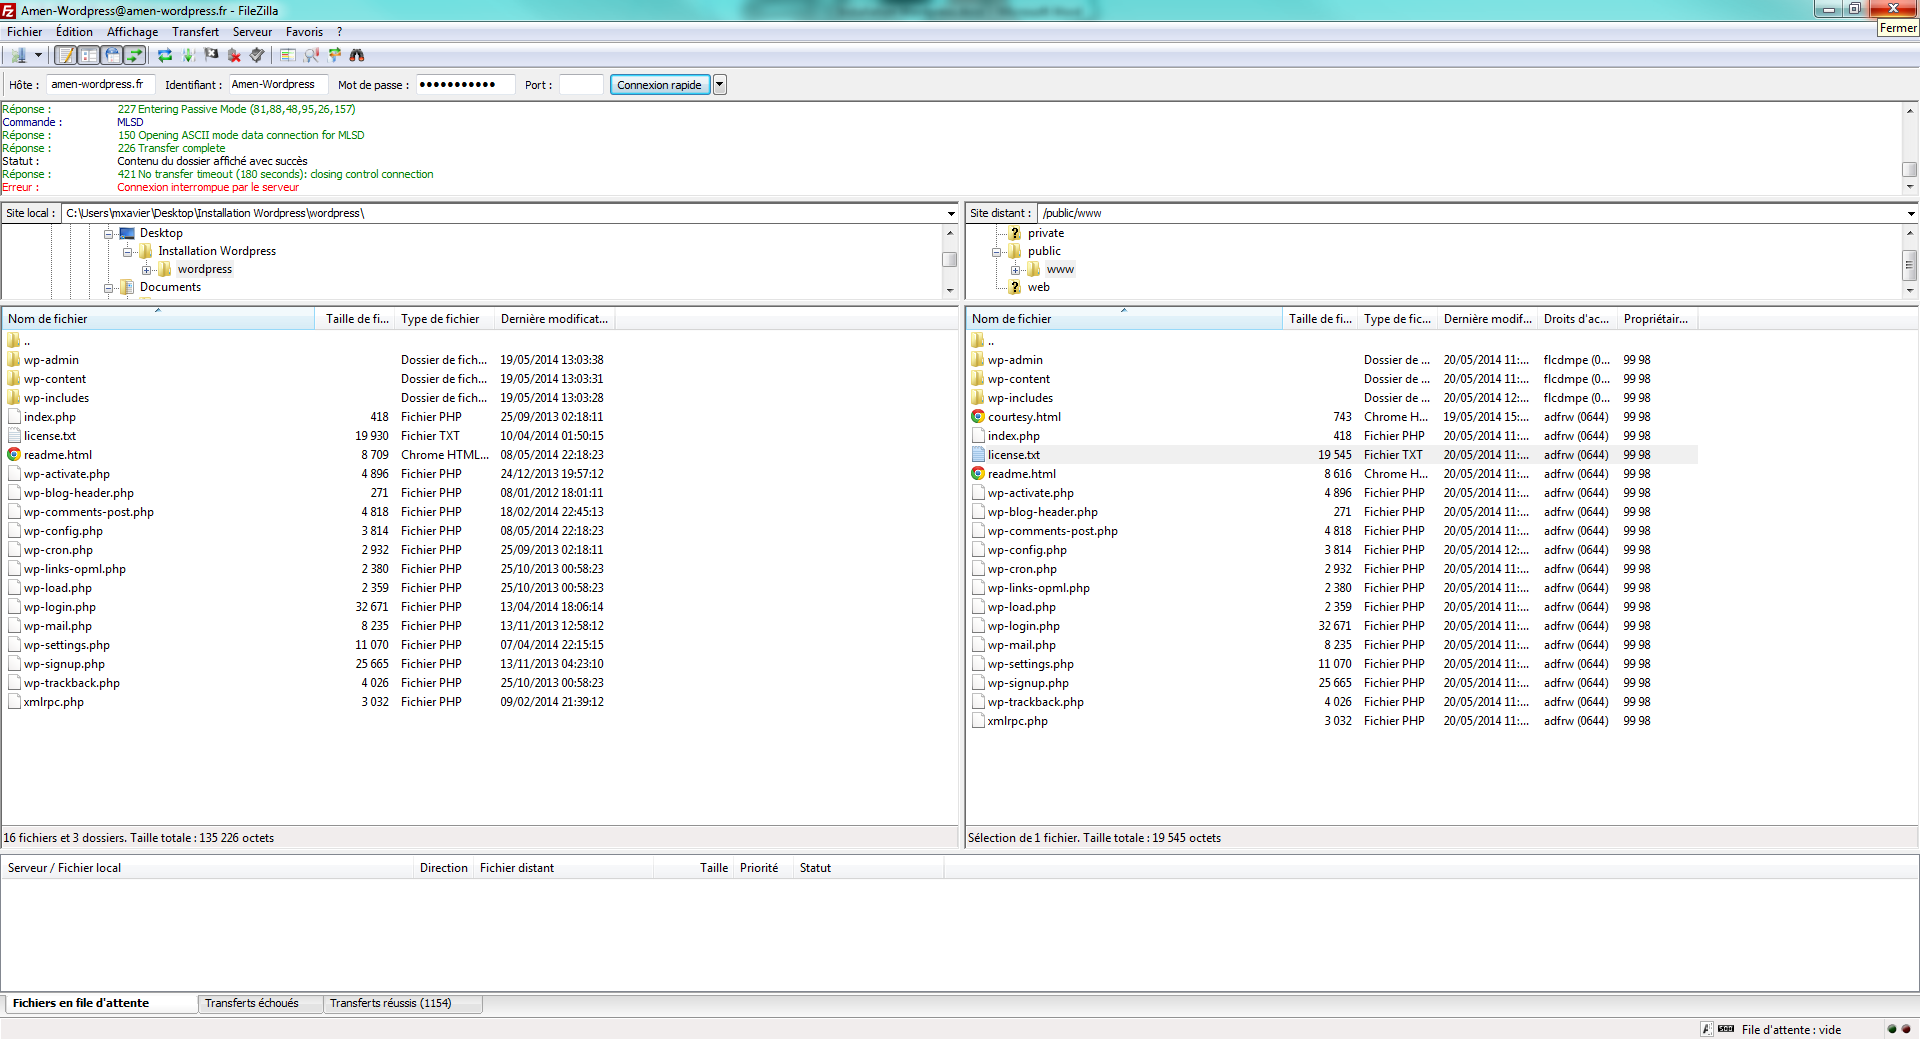Sort remote files by Propriétaire column

(1656, 319)
